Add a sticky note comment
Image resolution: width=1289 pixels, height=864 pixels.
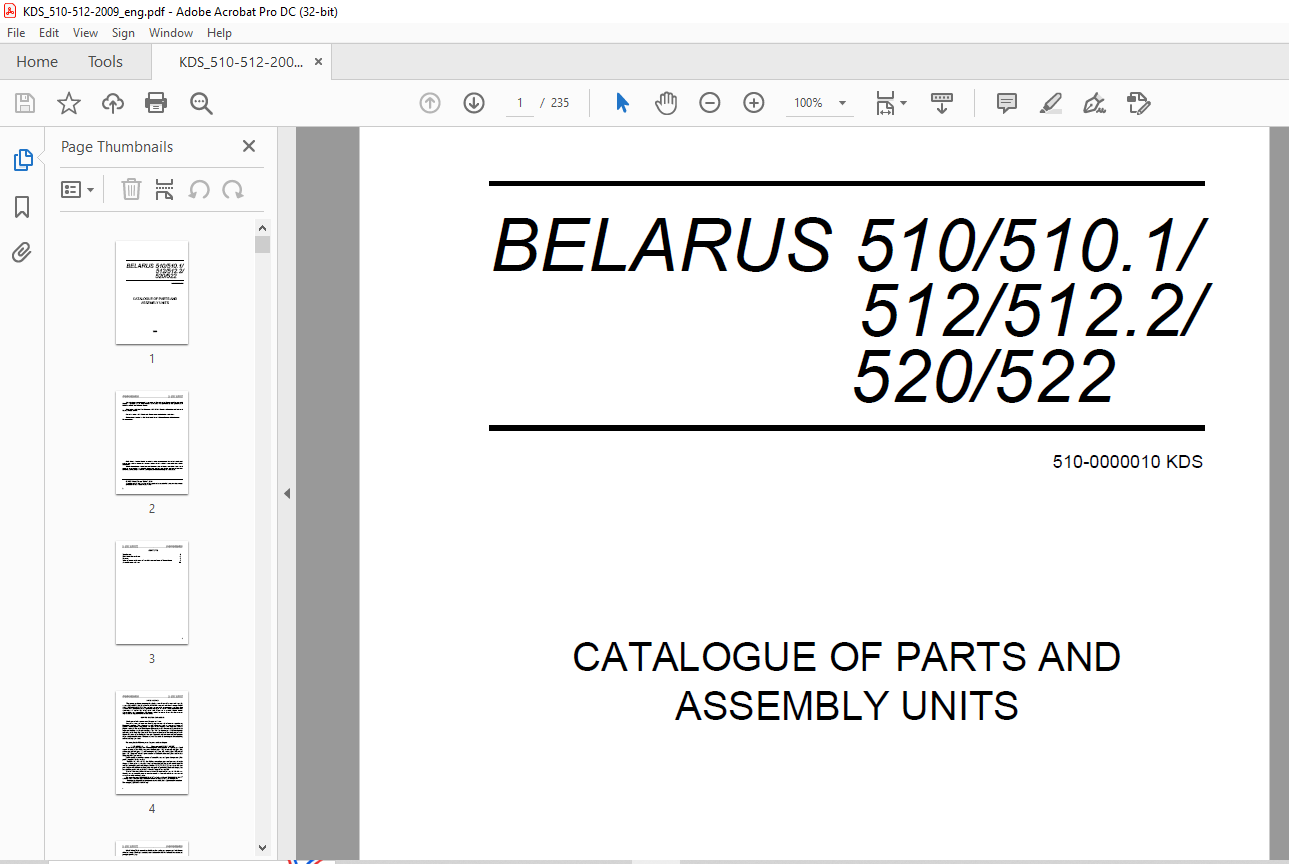(1007, 103)
